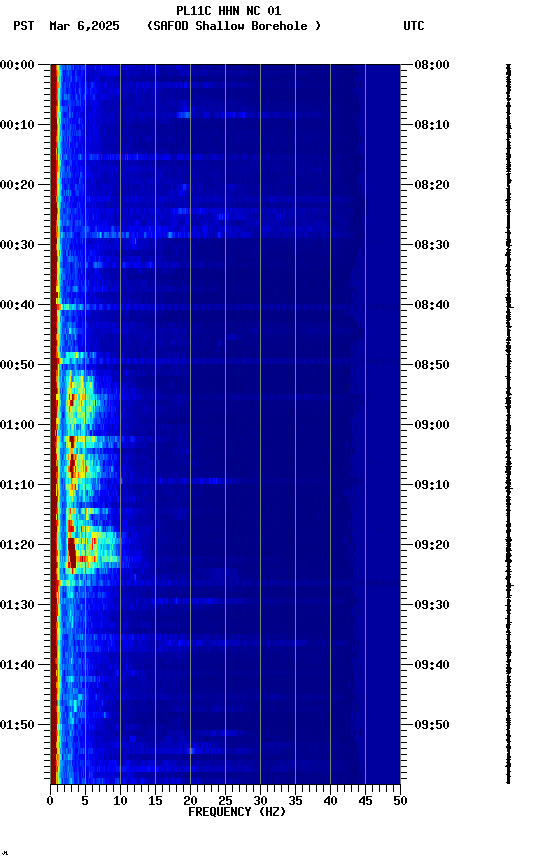The height and width of the screenshot is (864, 552).
Task: Click the 01:20 PST time label
Action: (17, 546)
